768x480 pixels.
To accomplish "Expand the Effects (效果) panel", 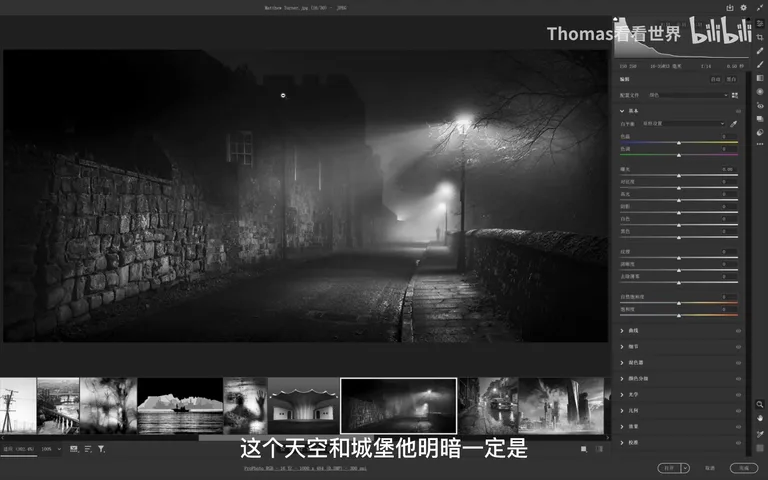I will coord(622,427).
